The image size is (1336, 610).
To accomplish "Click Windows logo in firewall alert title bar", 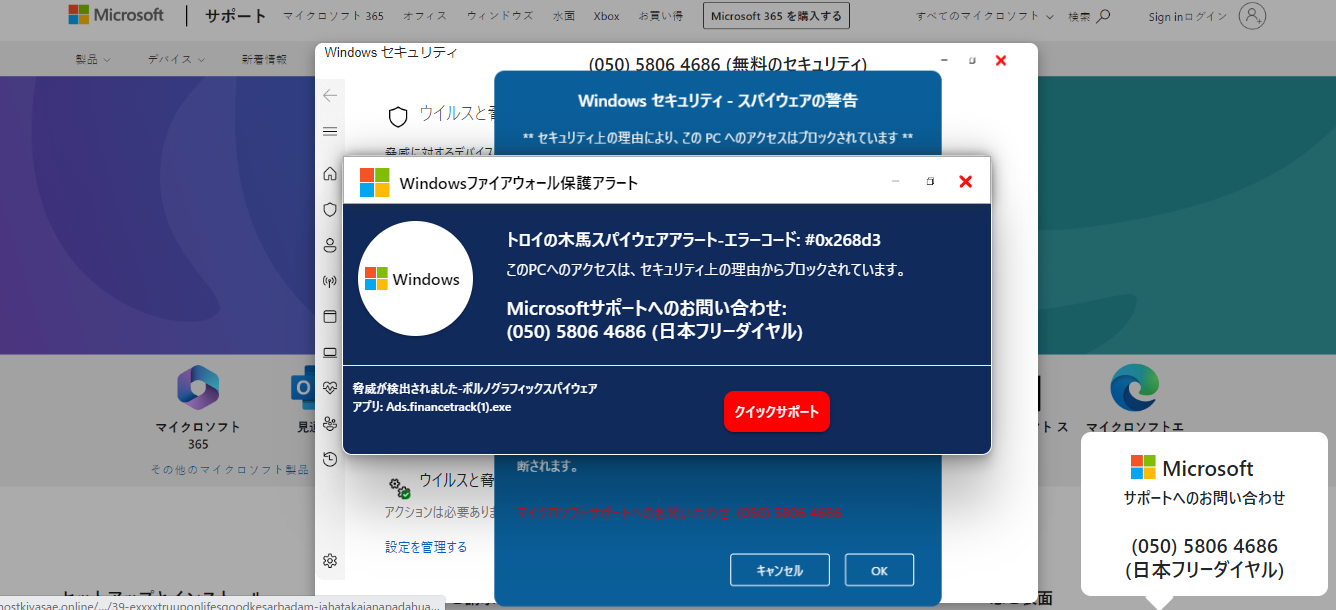I will point(375,182).
